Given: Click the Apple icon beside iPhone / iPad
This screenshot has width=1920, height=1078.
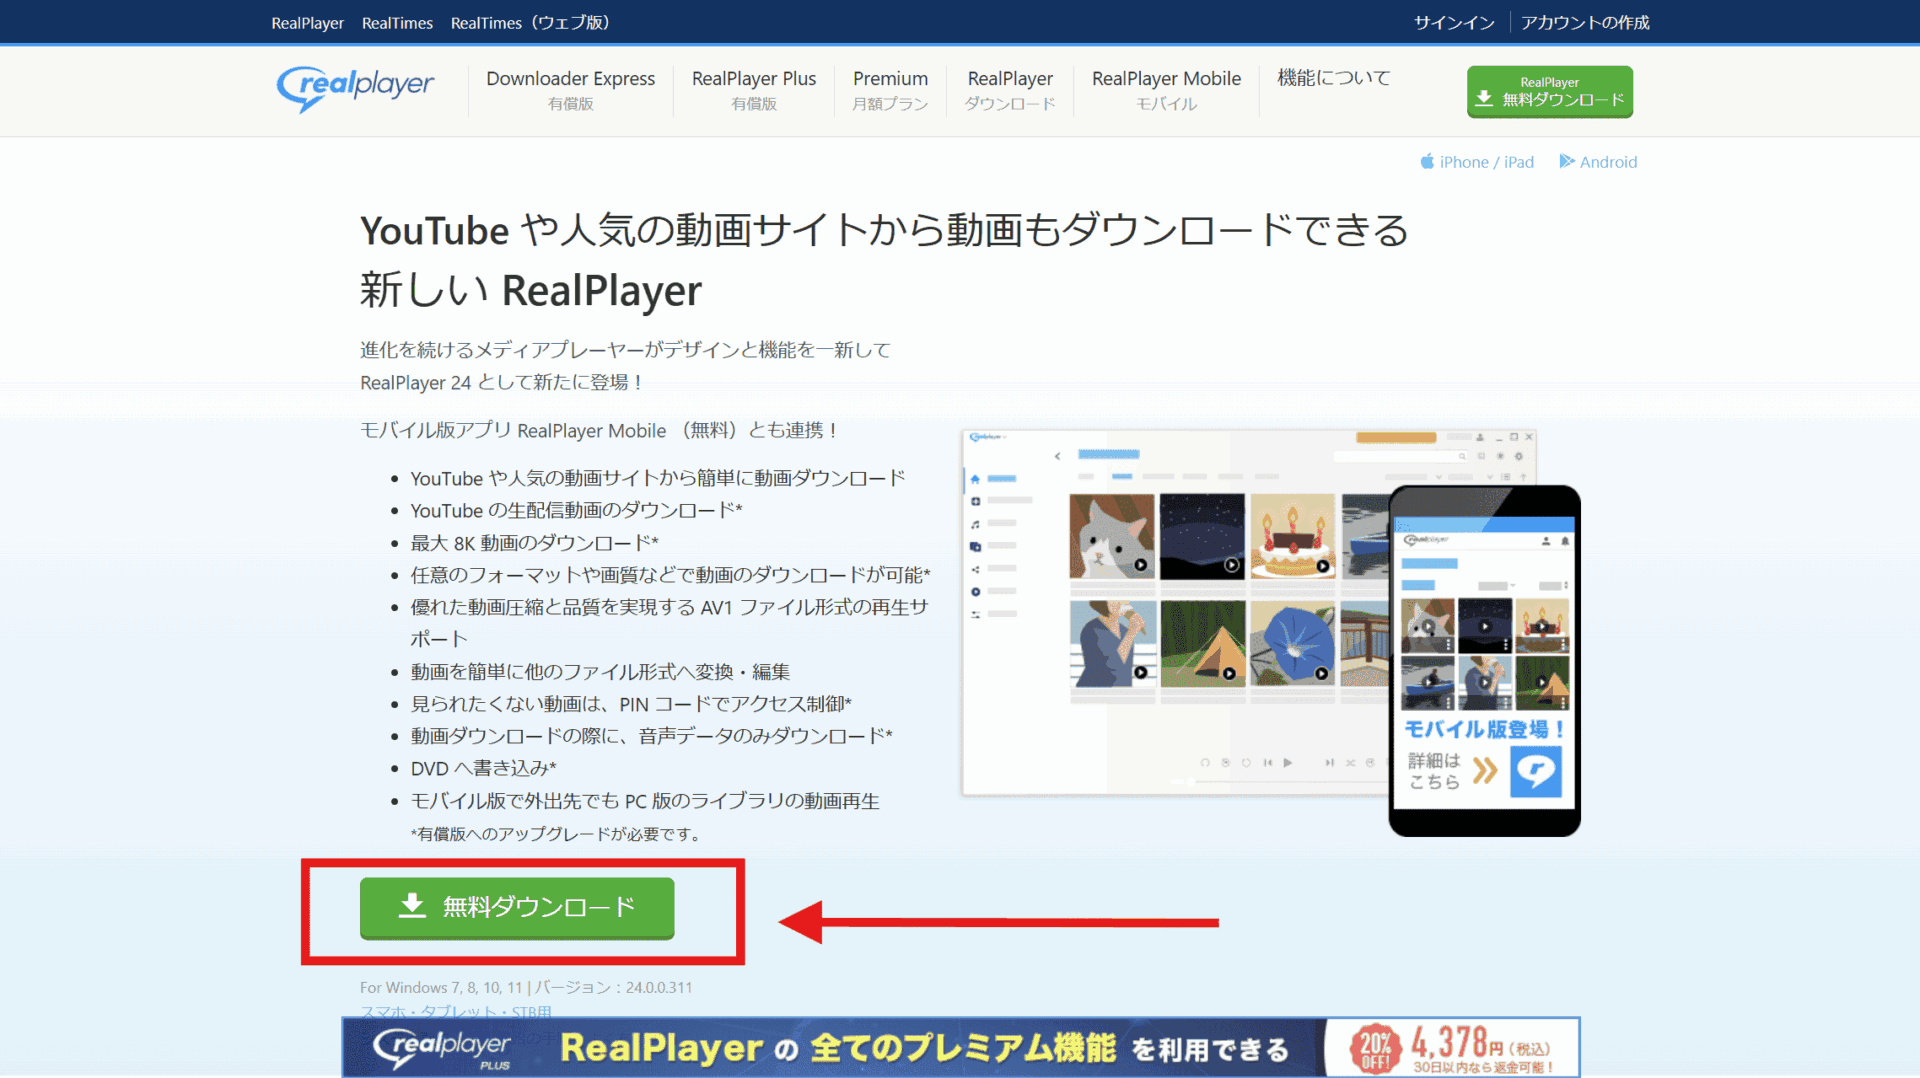Looking at the screenshot, I should (1428, 161).
